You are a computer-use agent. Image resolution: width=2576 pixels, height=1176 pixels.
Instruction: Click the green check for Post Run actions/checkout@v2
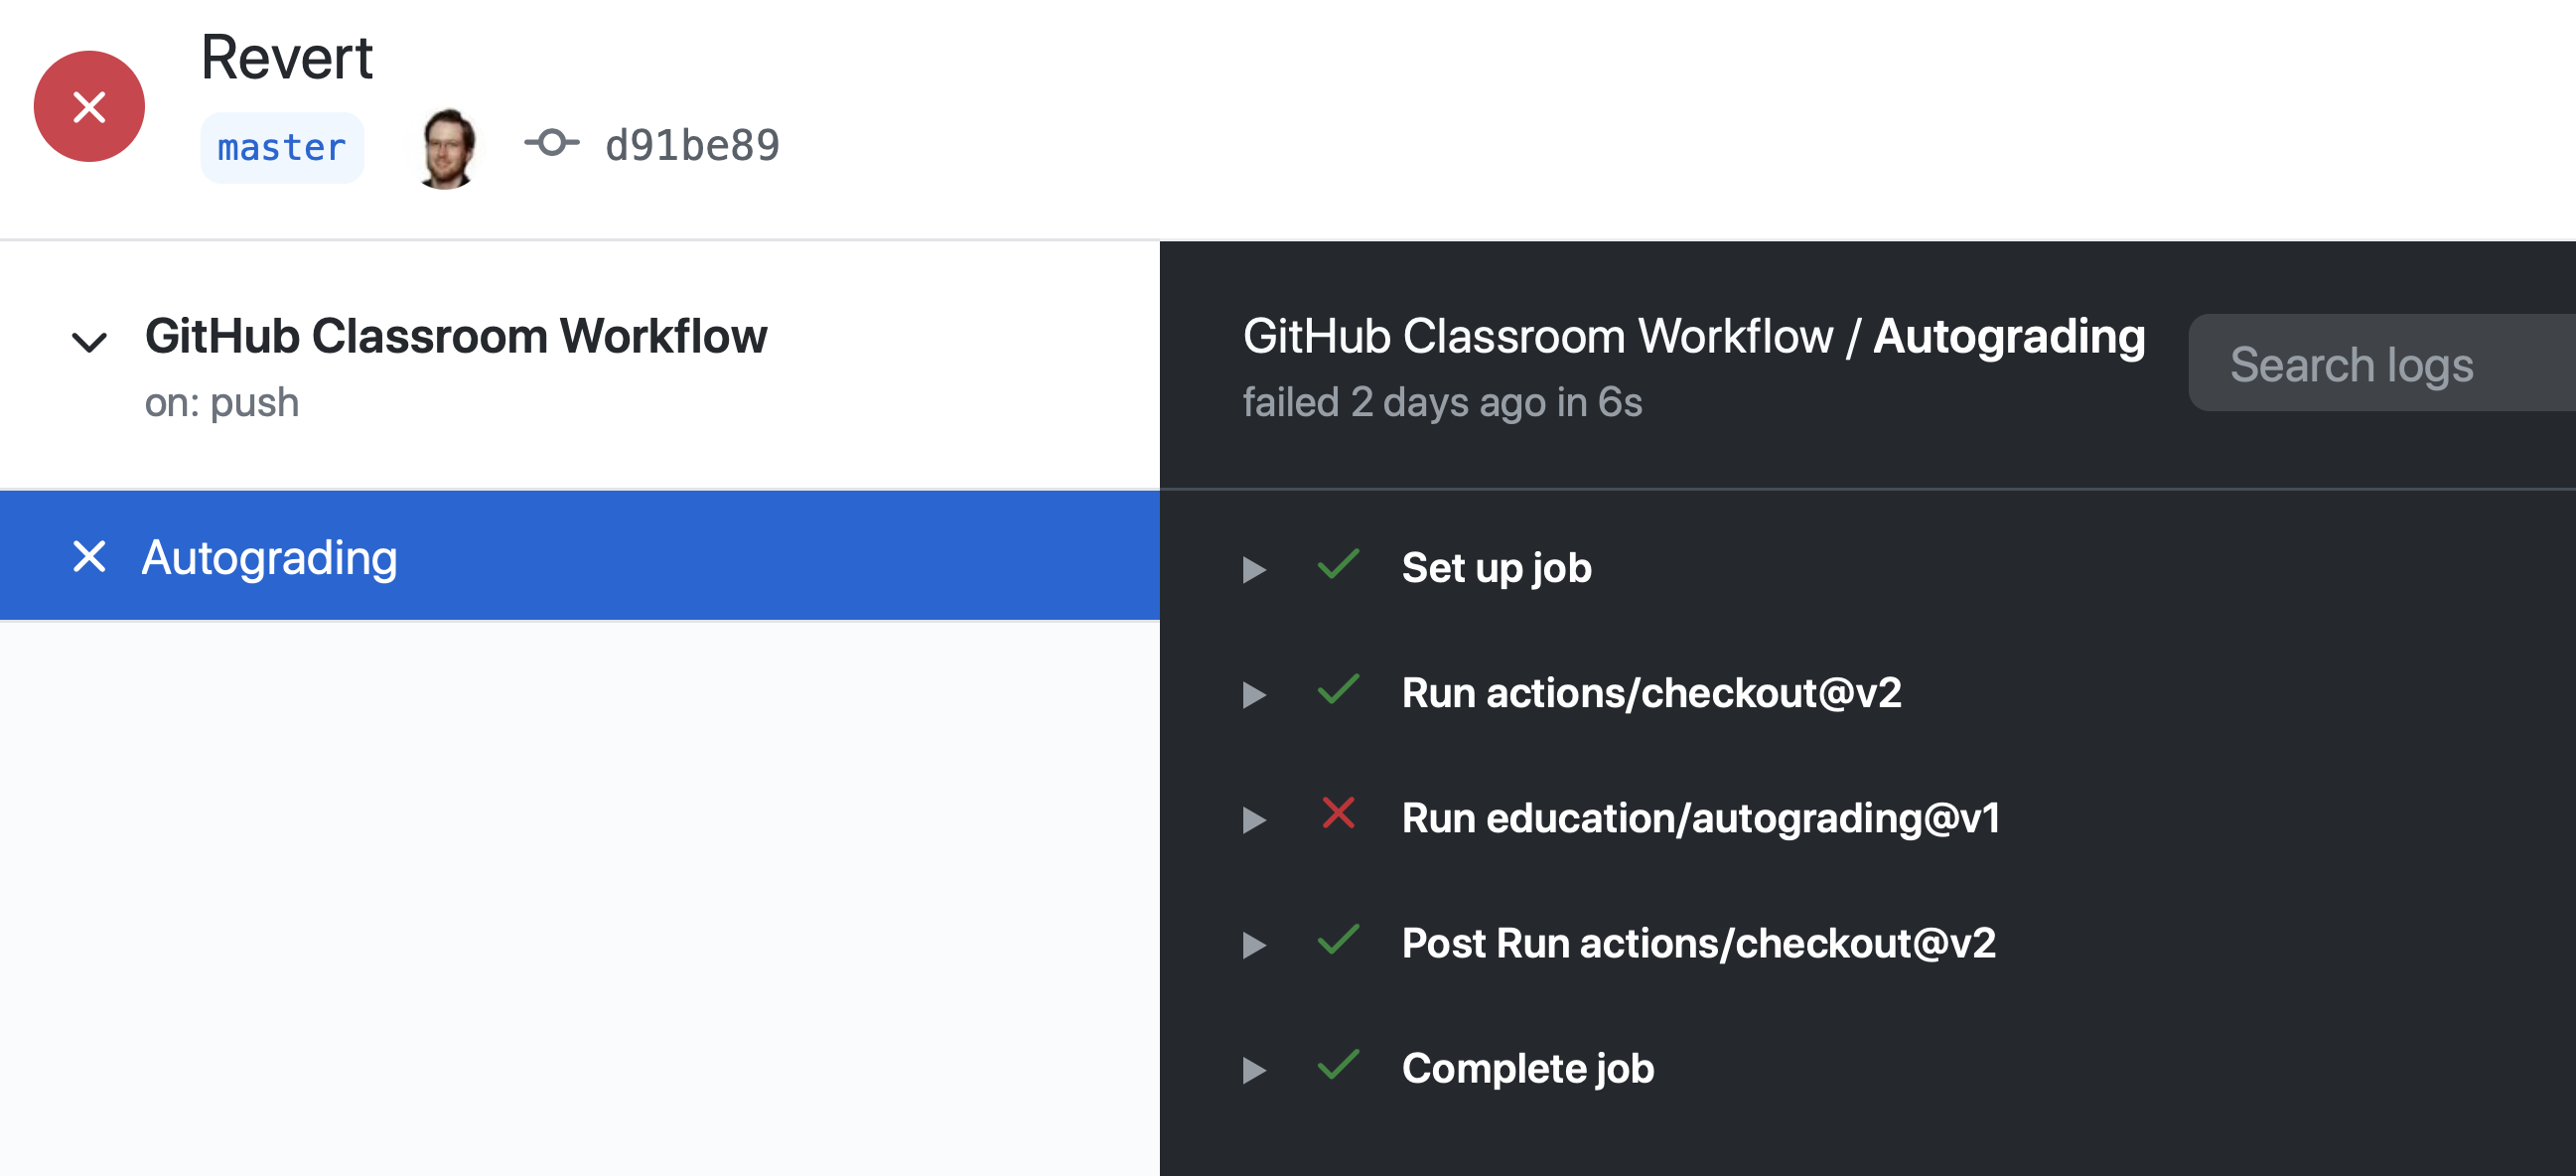(1338, 940)
